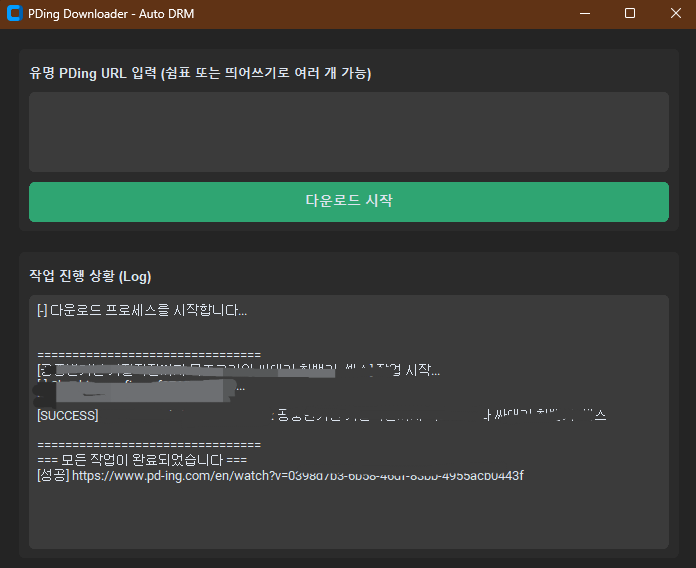Click the [SUCCESS] log entry
Viewport: 696px width, 568px height.
pyautogui.click(x=68, y=416)
